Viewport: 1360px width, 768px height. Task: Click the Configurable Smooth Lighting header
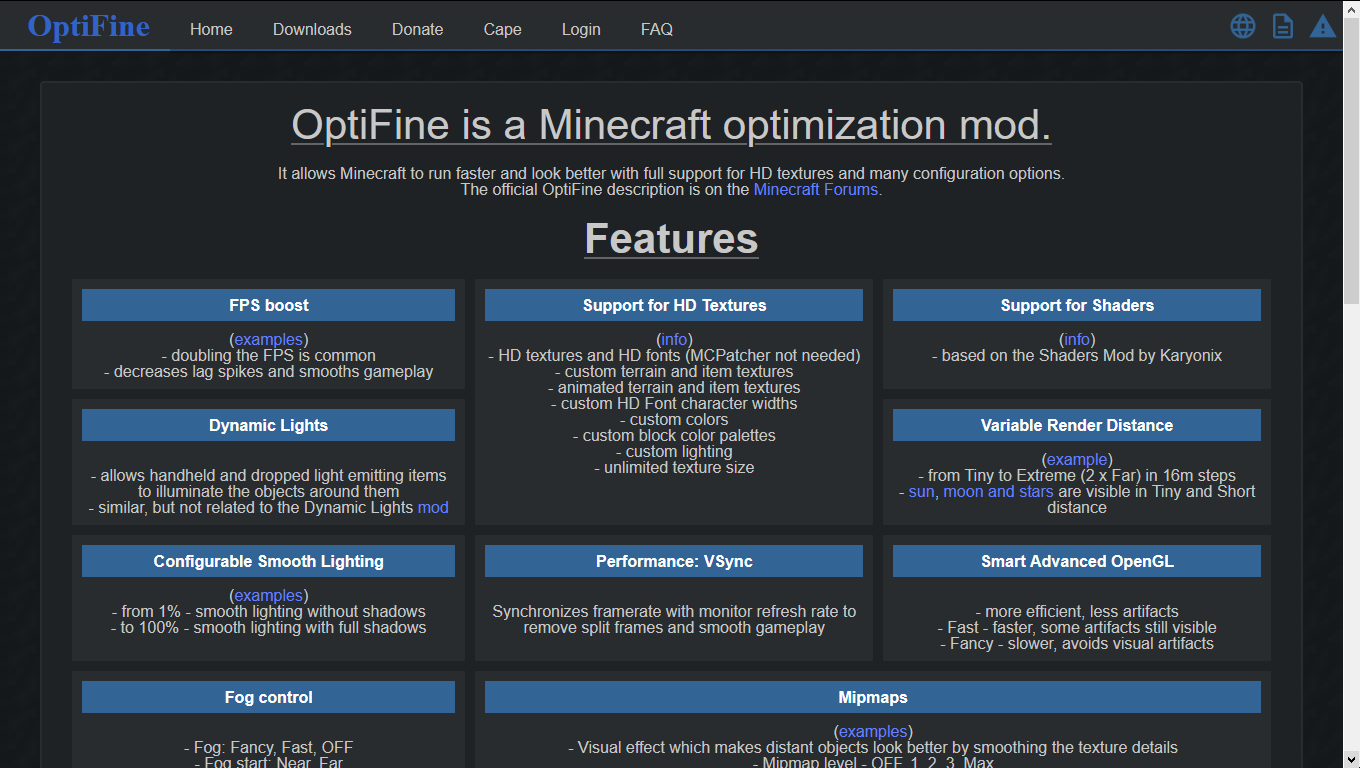tap(268, 561)
